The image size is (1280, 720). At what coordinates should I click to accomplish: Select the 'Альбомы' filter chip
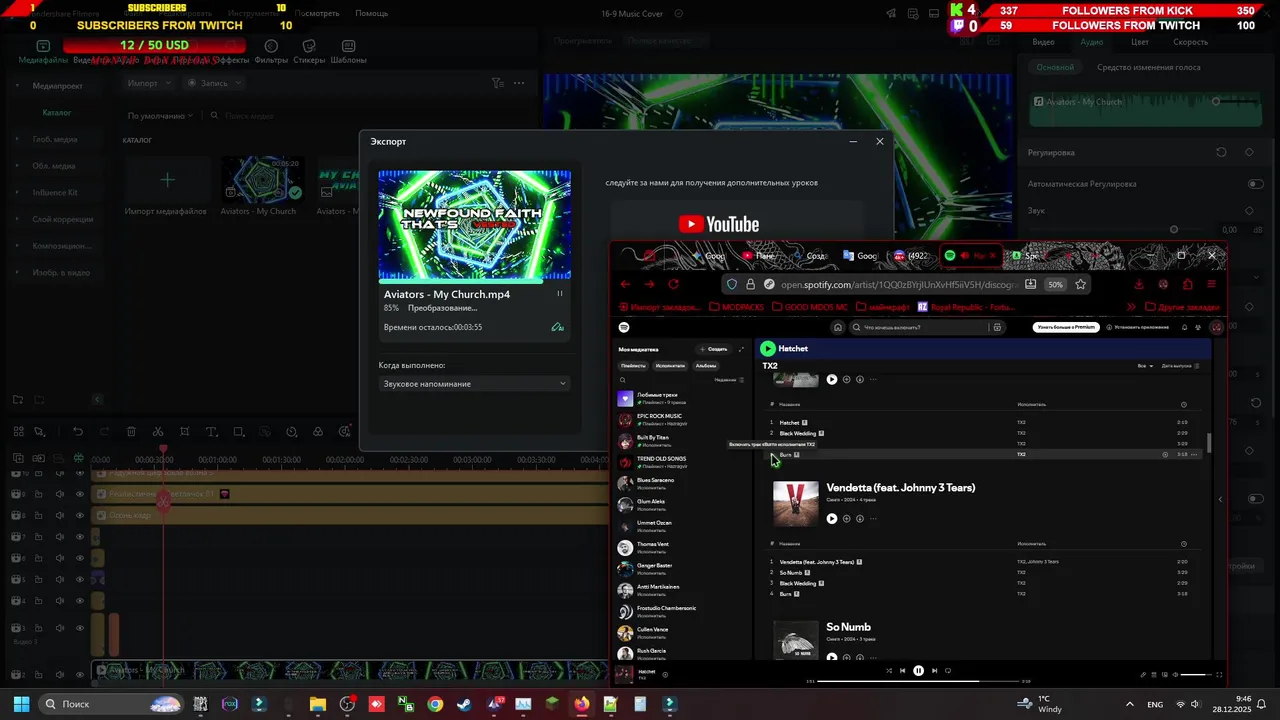pyautogui.click(x=706, y=366)
